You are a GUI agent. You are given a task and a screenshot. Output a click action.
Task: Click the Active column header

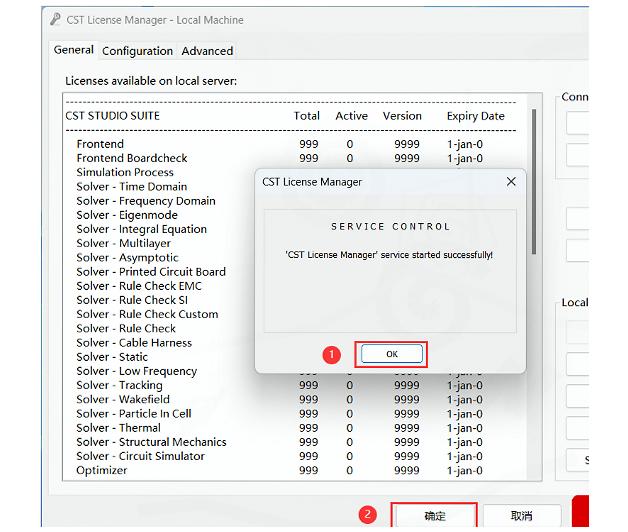(x=351, y=116)
